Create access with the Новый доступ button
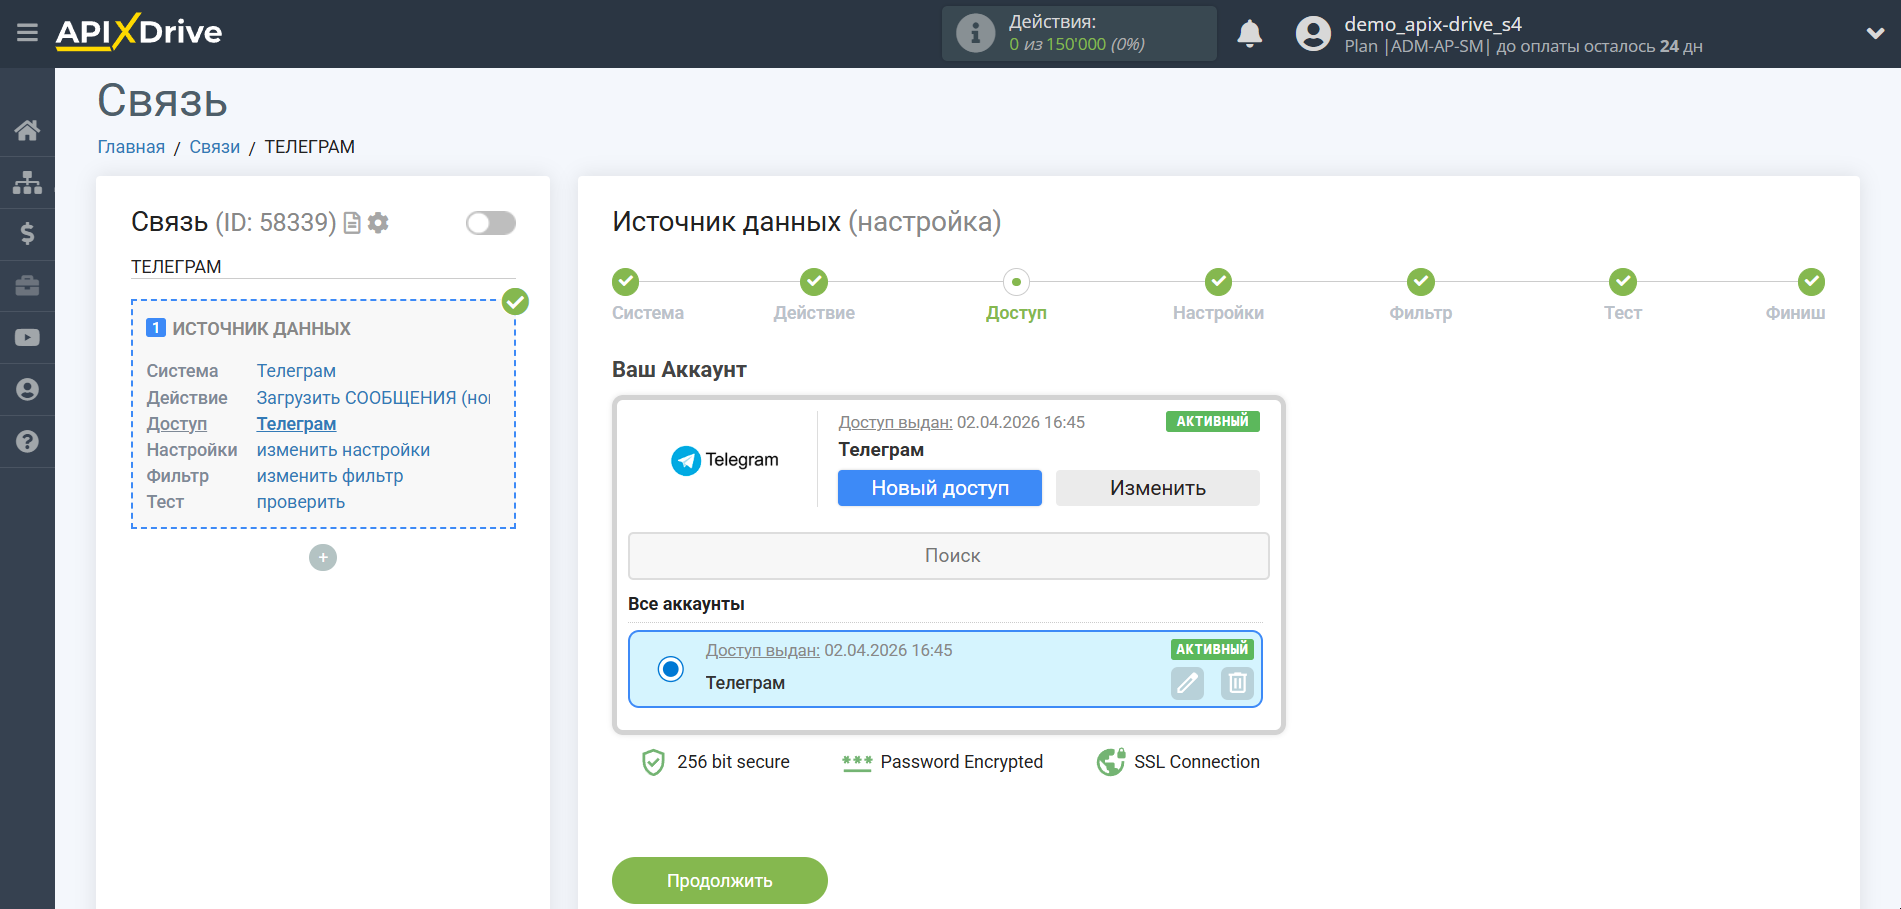 939,488
